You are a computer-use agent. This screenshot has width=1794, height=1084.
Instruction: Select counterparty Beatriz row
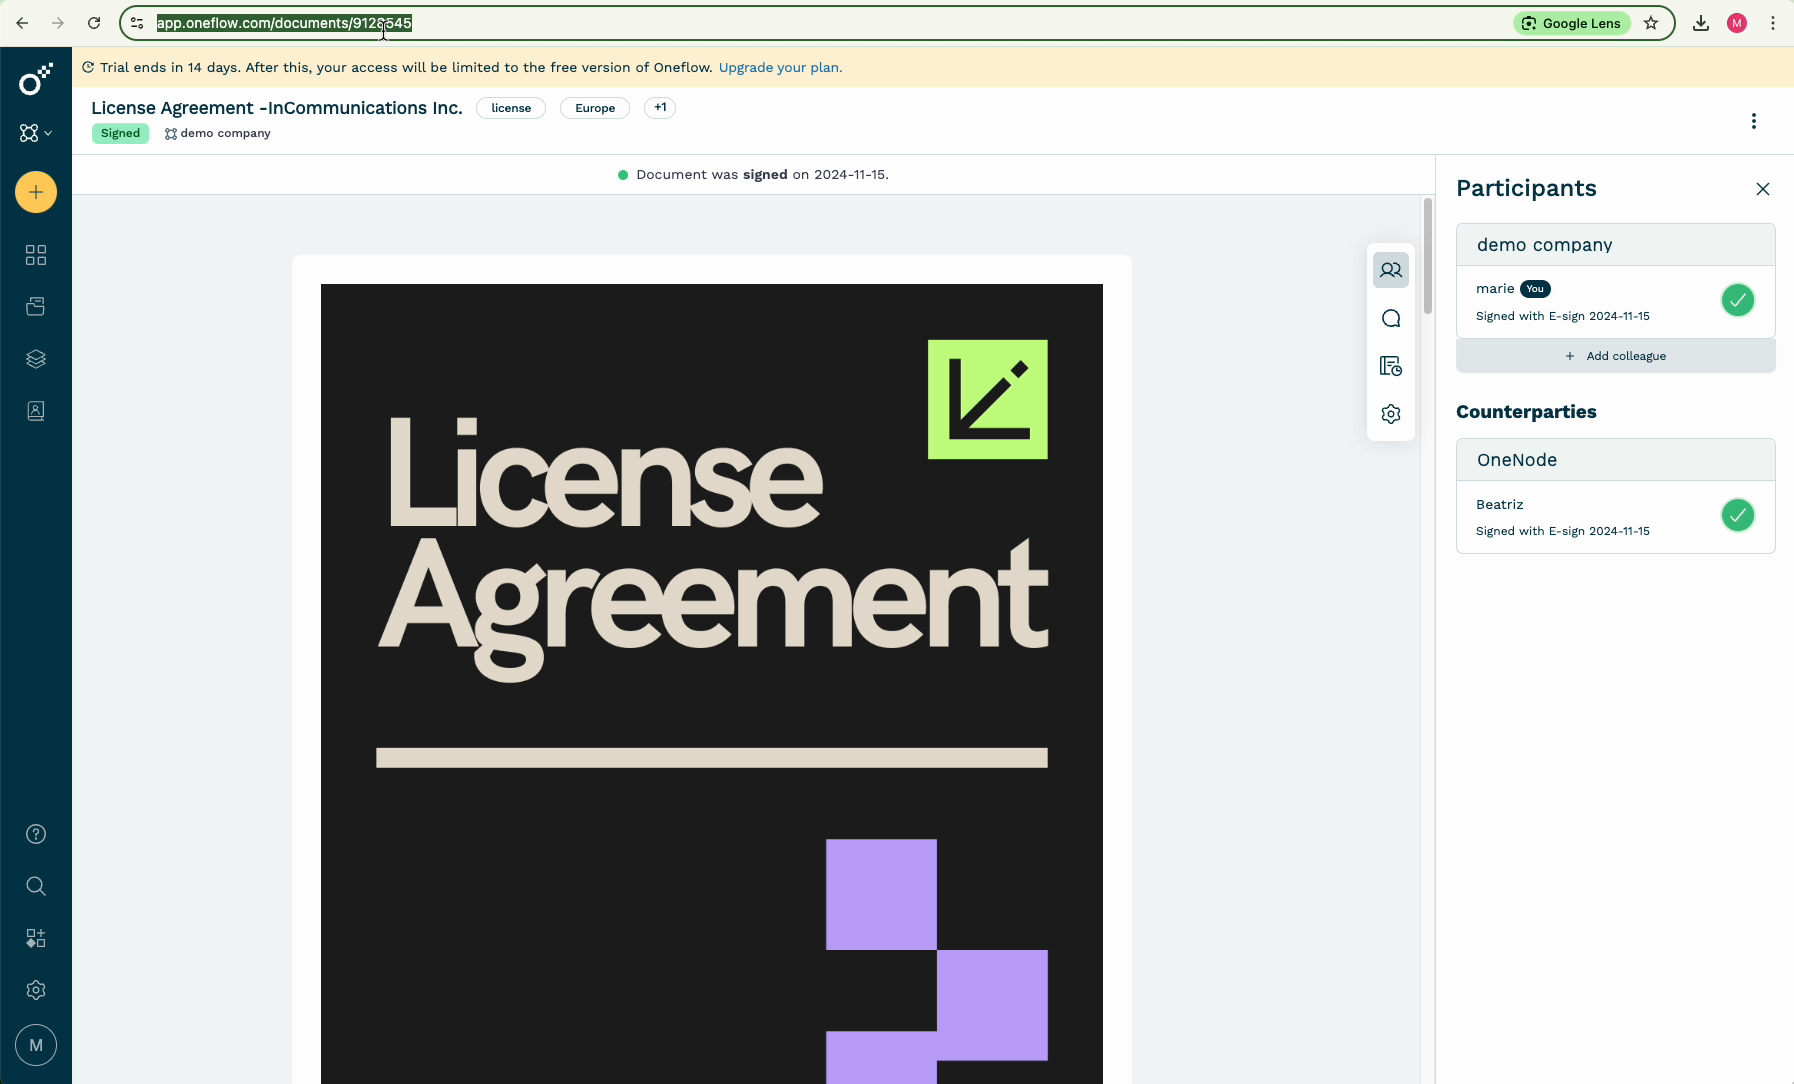click(x=1616, y=517)
